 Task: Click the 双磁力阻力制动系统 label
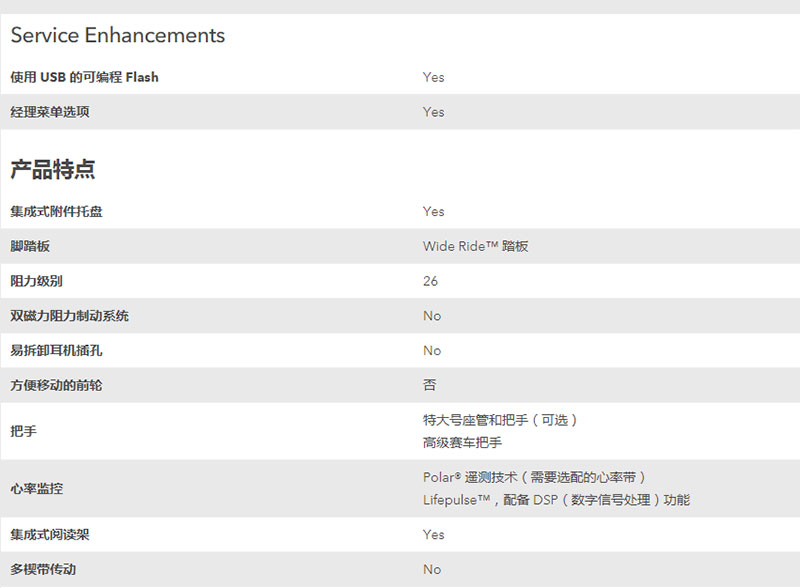coord(69,315)
